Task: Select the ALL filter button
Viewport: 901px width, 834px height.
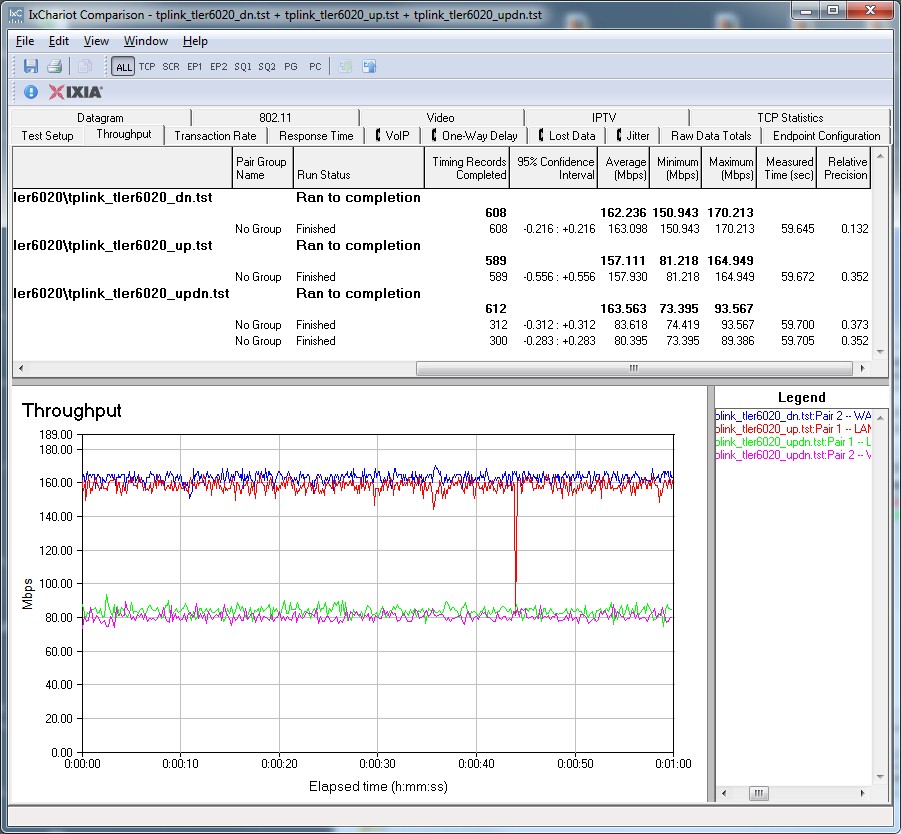Action: [124, 67]
